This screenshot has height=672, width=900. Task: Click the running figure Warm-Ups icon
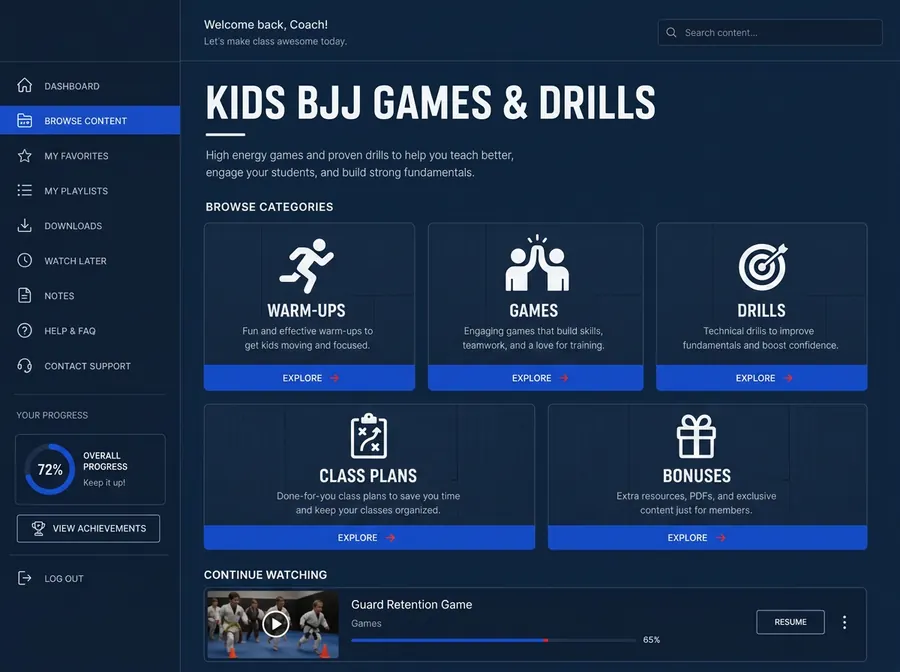pyautogui.click(x=307, y=266)
